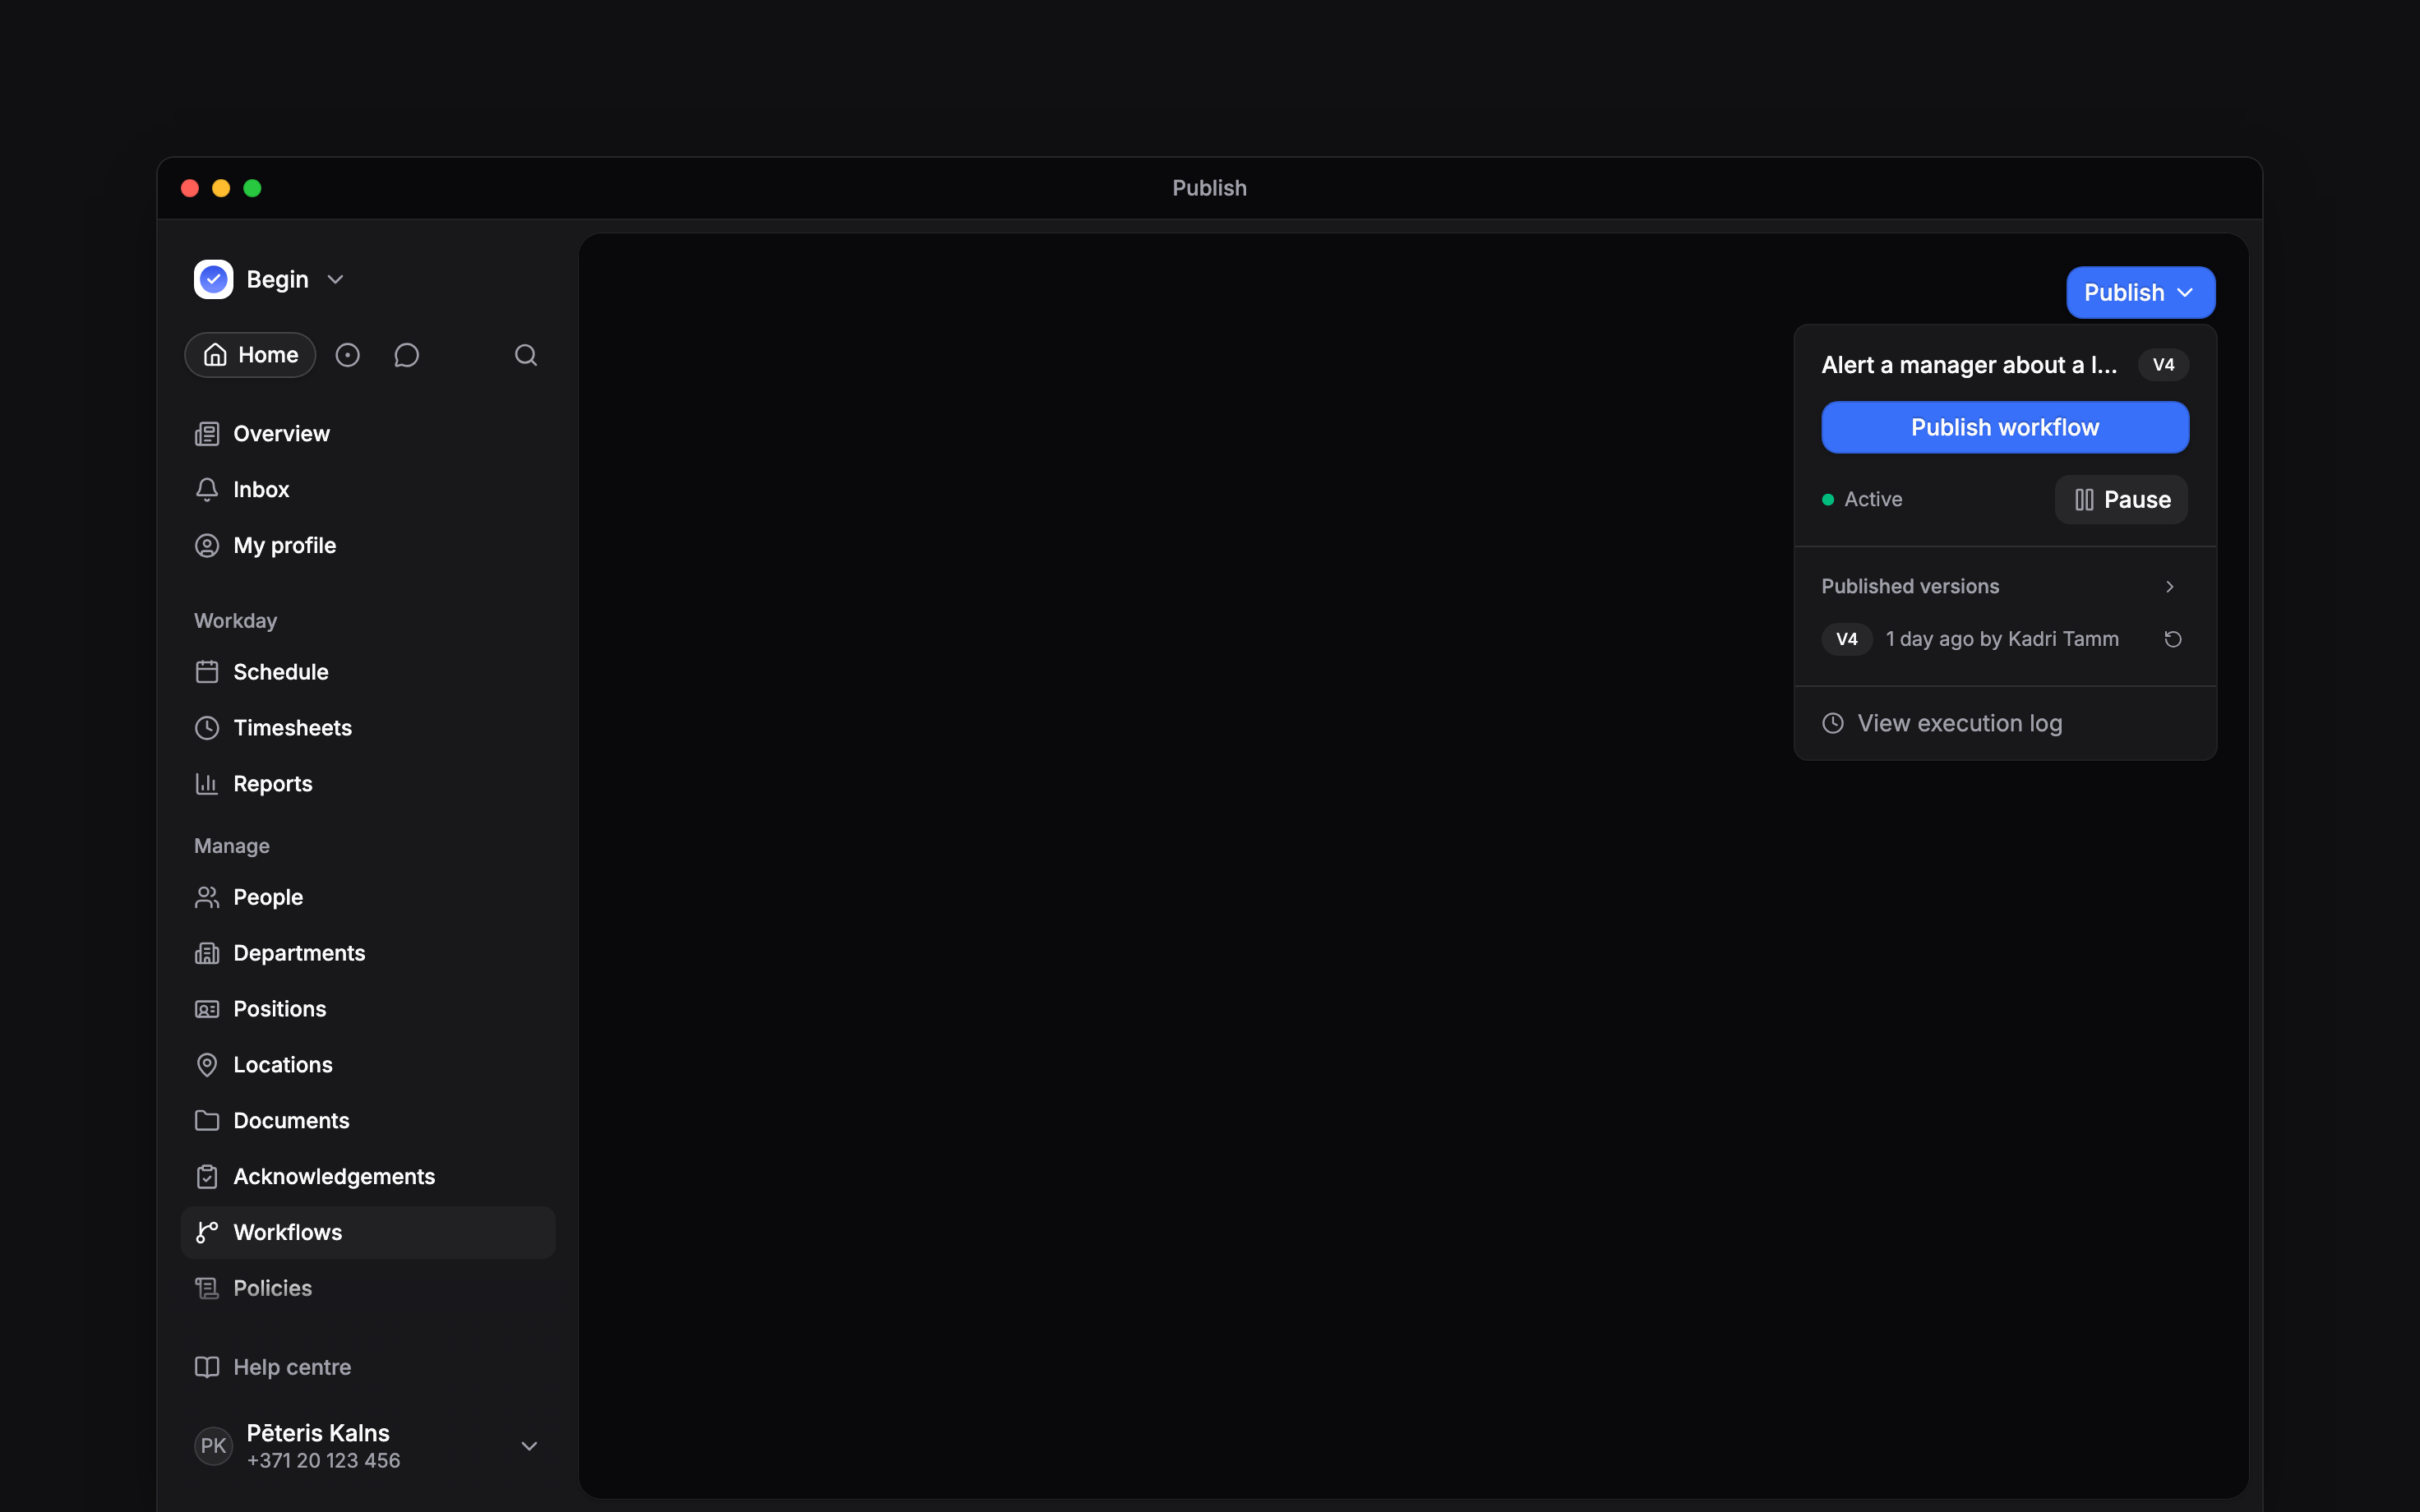Screen dimensions: 2420x1512
Task: Open Inbox in the sidebar
Action: 367,490
